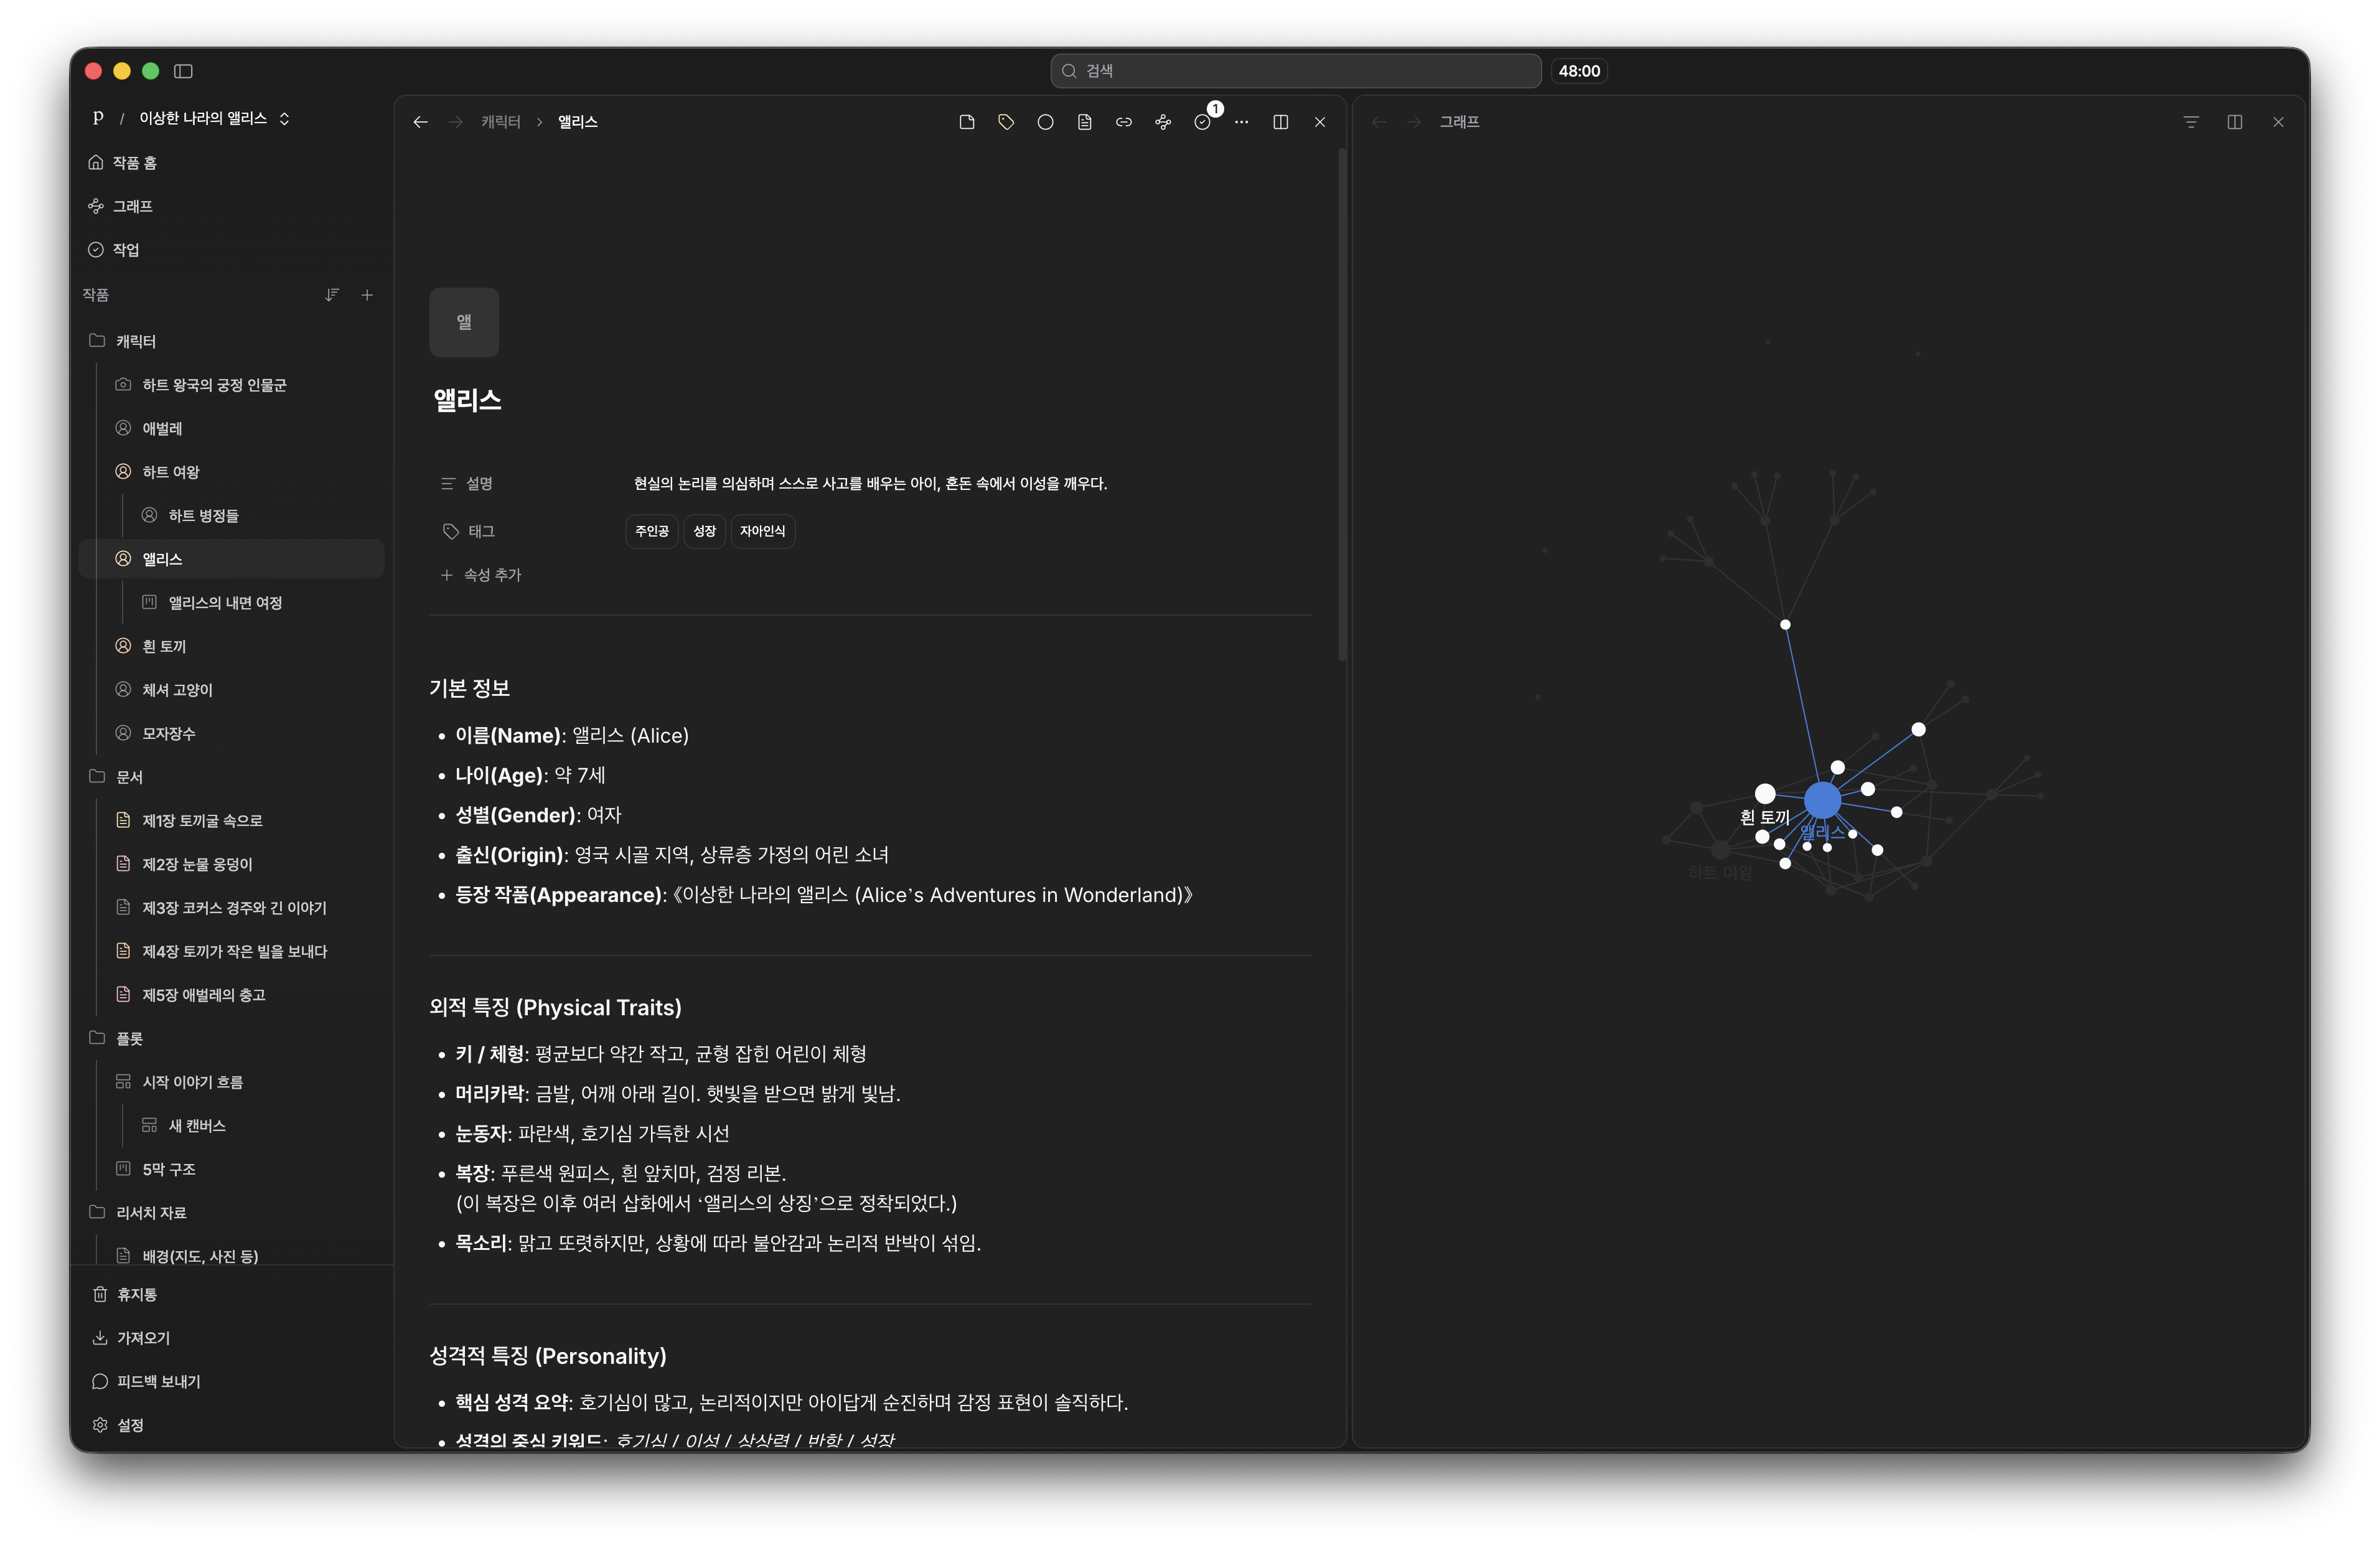
Task: Add a new item with the 작품 plus icon
Action: coord(367,295)
